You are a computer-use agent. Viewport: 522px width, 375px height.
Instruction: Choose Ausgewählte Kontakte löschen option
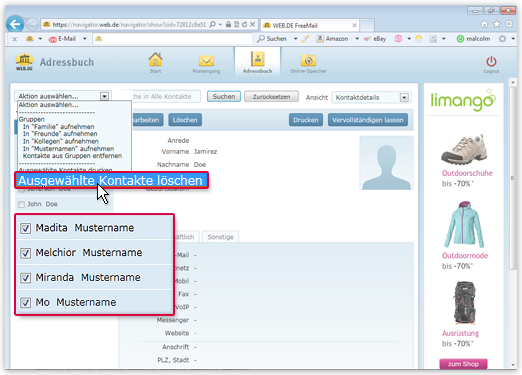[x=111, y=180]
